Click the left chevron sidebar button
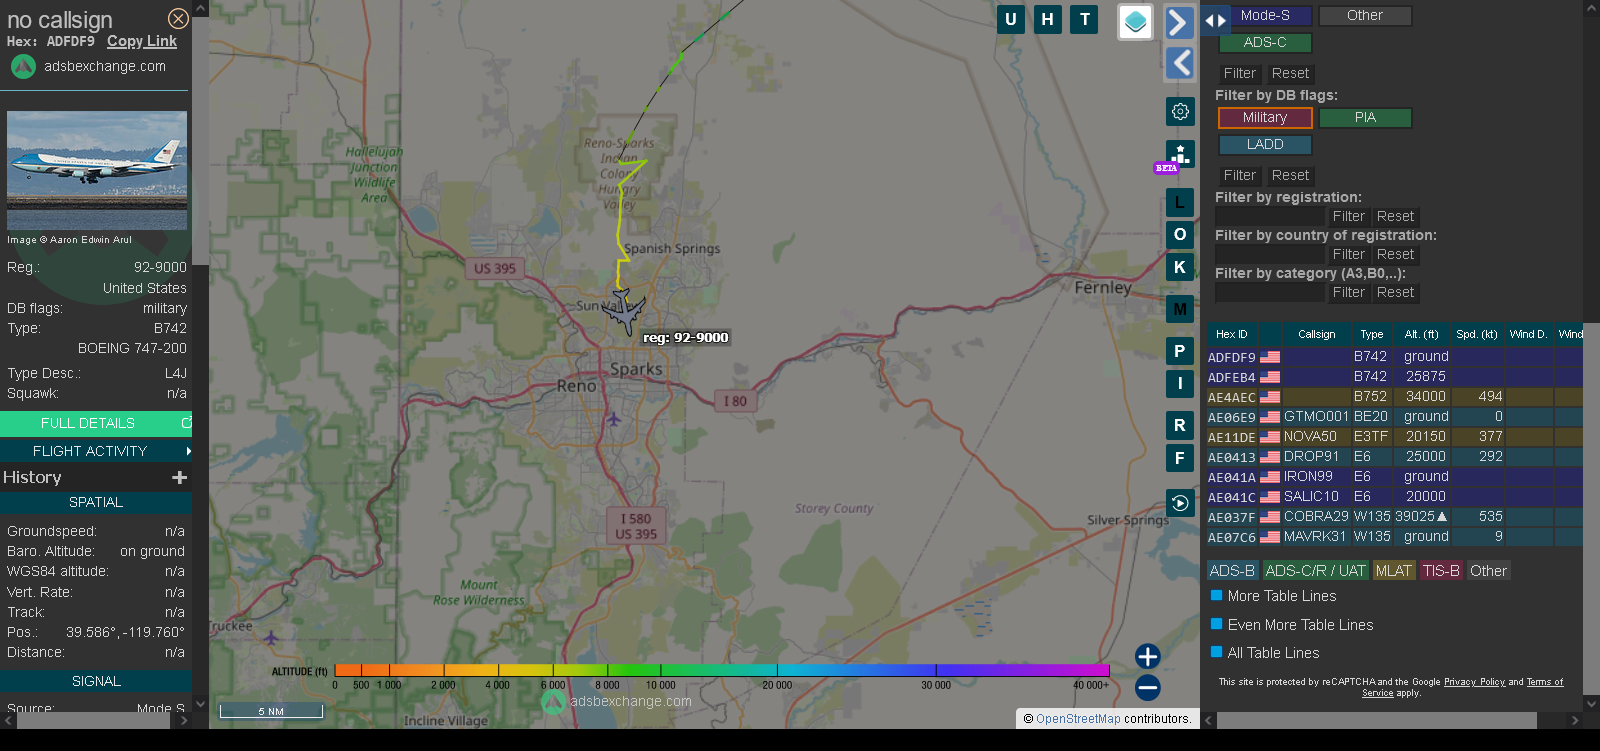Image resolution: width=1600 pixels, height=751 pixels. [x=1180, y=63]
